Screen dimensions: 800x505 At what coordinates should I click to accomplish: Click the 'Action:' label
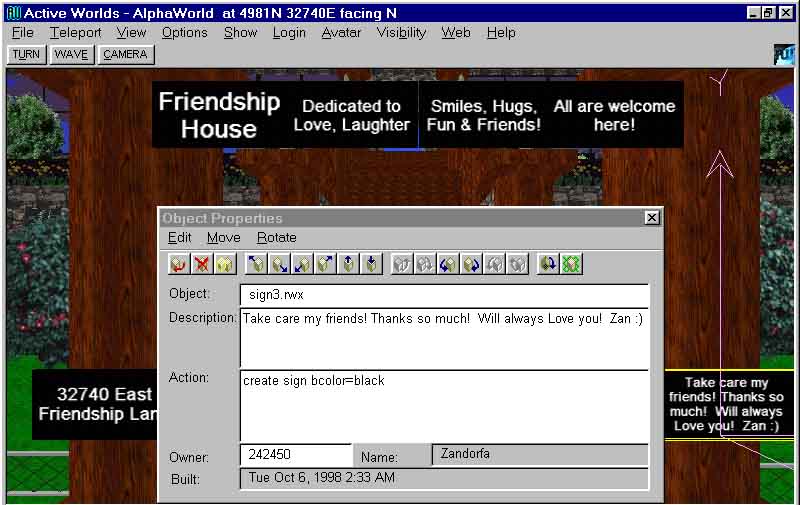pos(189,377)
